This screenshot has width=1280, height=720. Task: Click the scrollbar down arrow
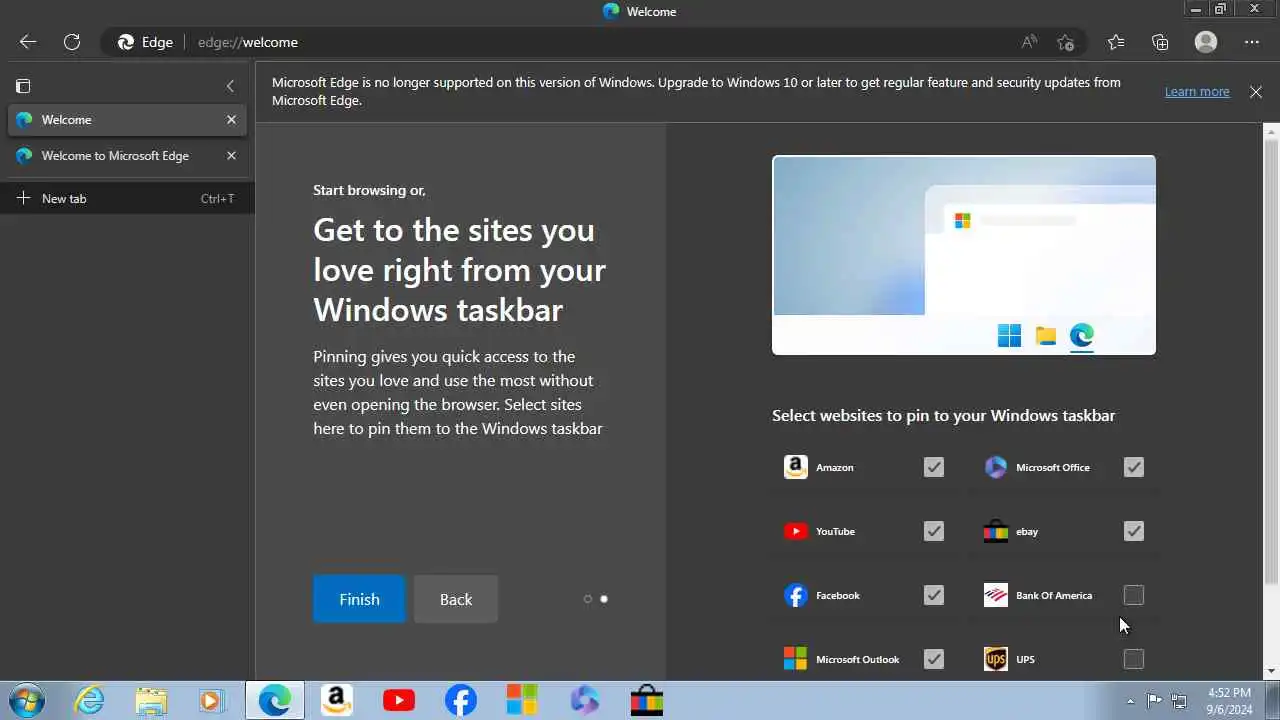pos(1272,672)
